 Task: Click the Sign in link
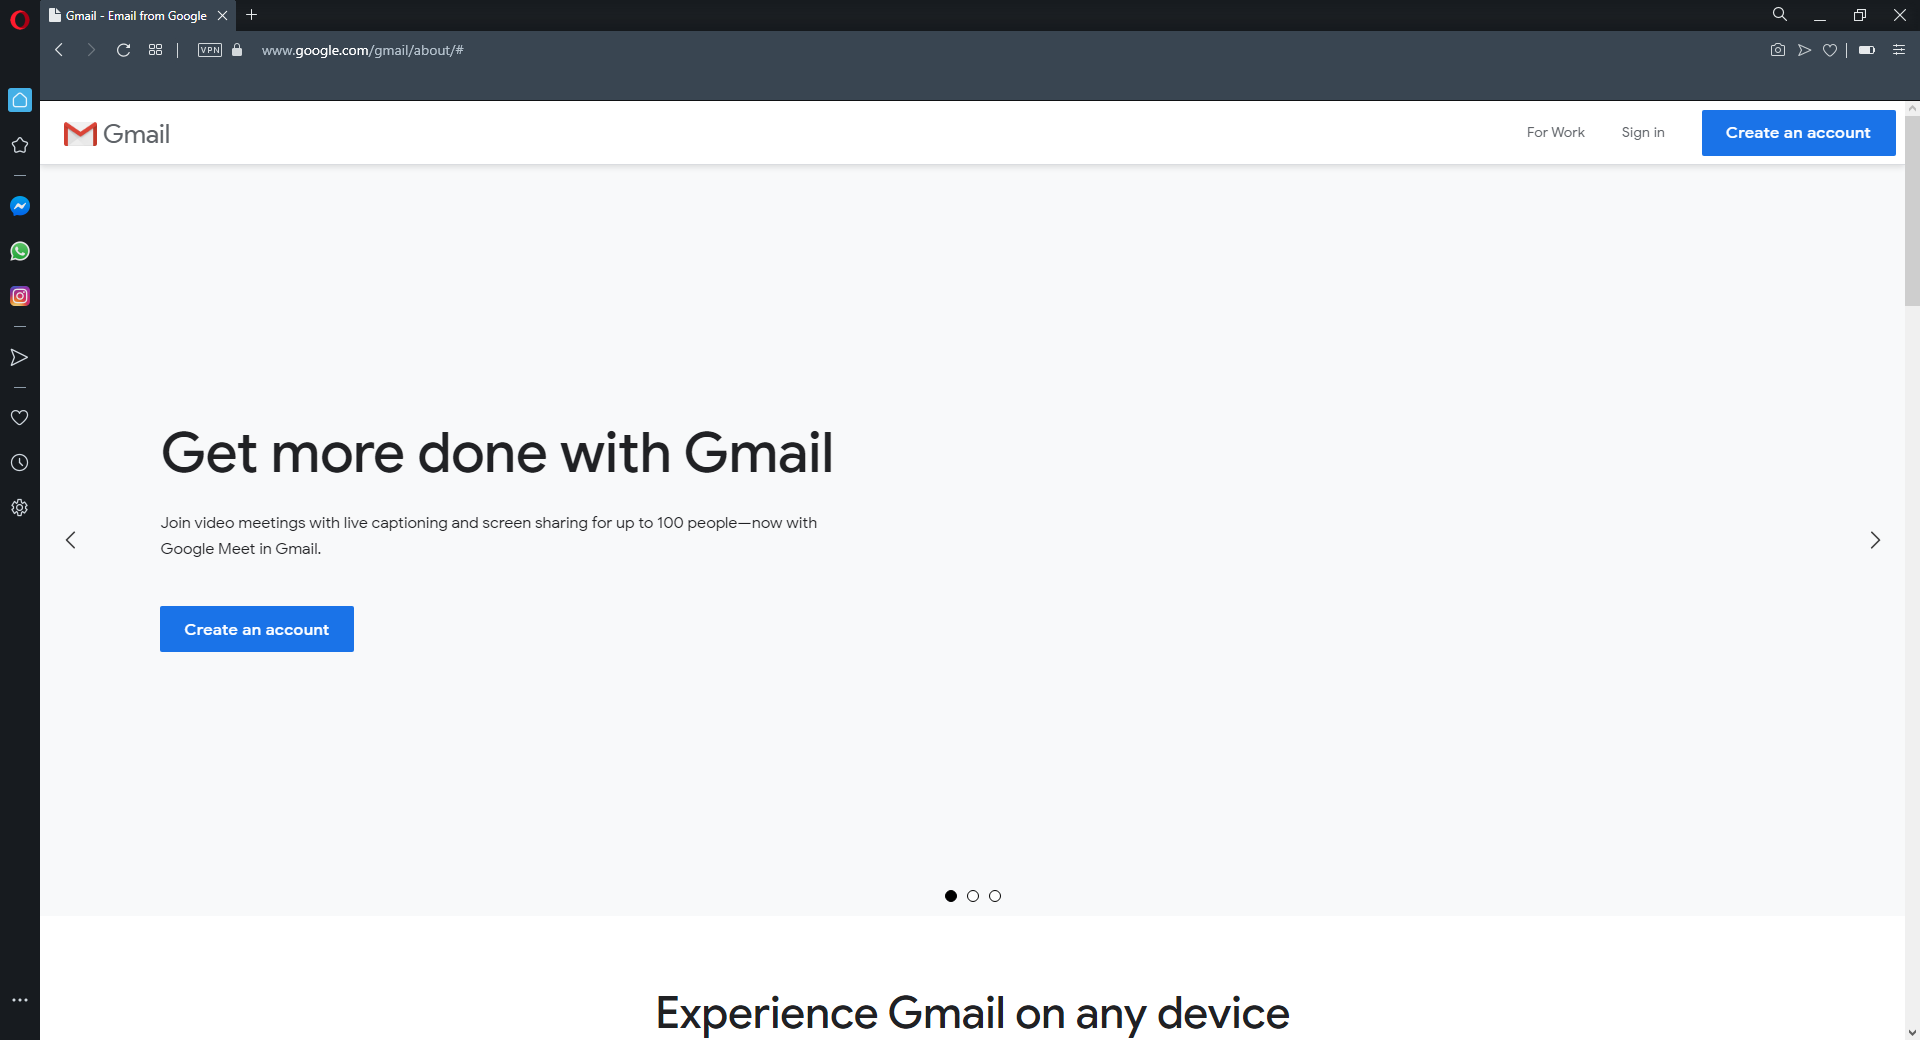tap(1643, 132)
